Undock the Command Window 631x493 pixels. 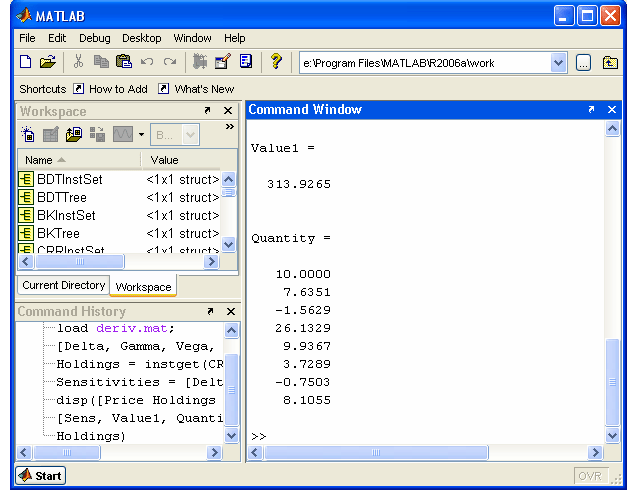click(591, 109)
